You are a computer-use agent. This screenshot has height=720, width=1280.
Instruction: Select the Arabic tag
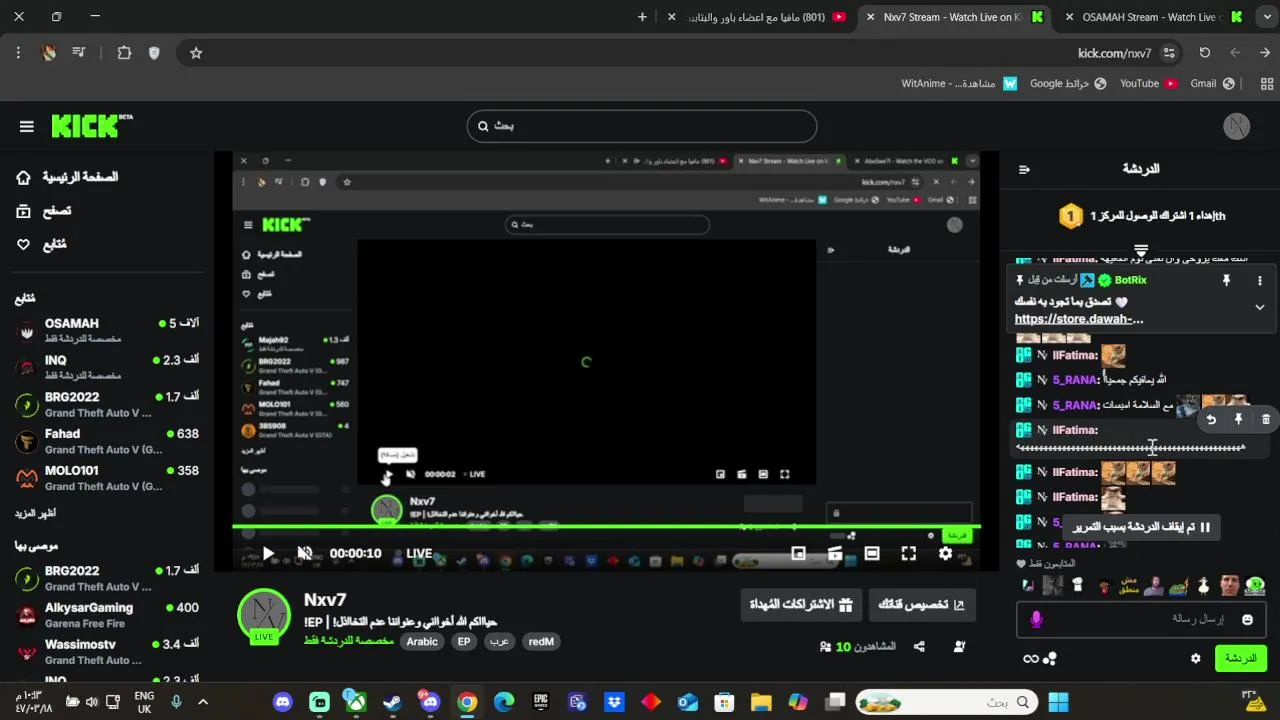(x=422, y=642)
